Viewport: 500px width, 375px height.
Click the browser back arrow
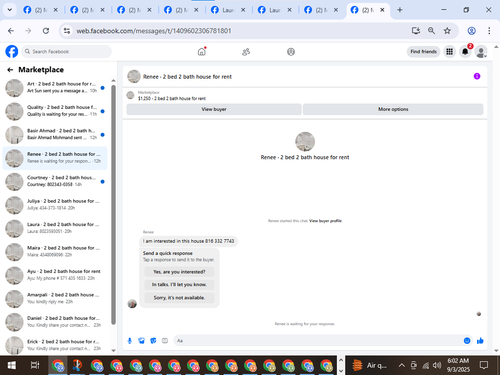pyautogui.click(x=11, y=31)
